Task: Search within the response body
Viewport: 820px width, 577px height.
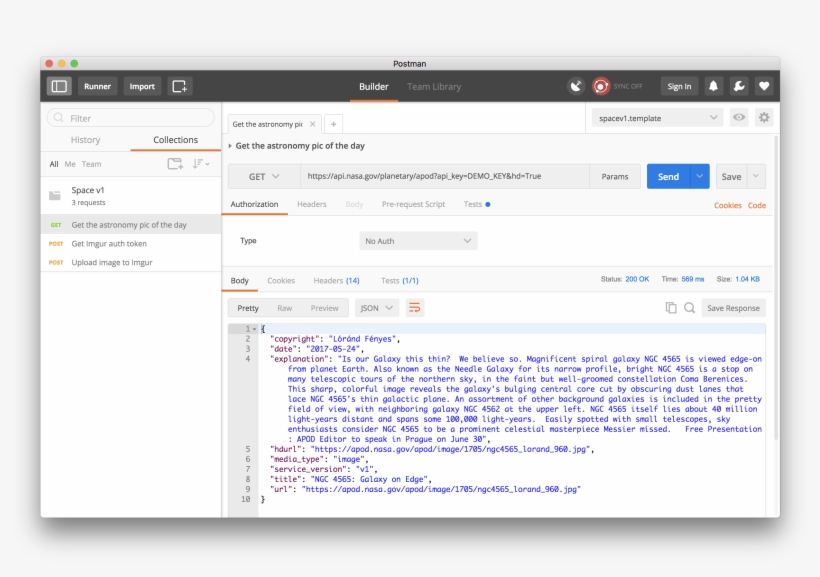Action: pyautogui.click(x=689, y=308)
